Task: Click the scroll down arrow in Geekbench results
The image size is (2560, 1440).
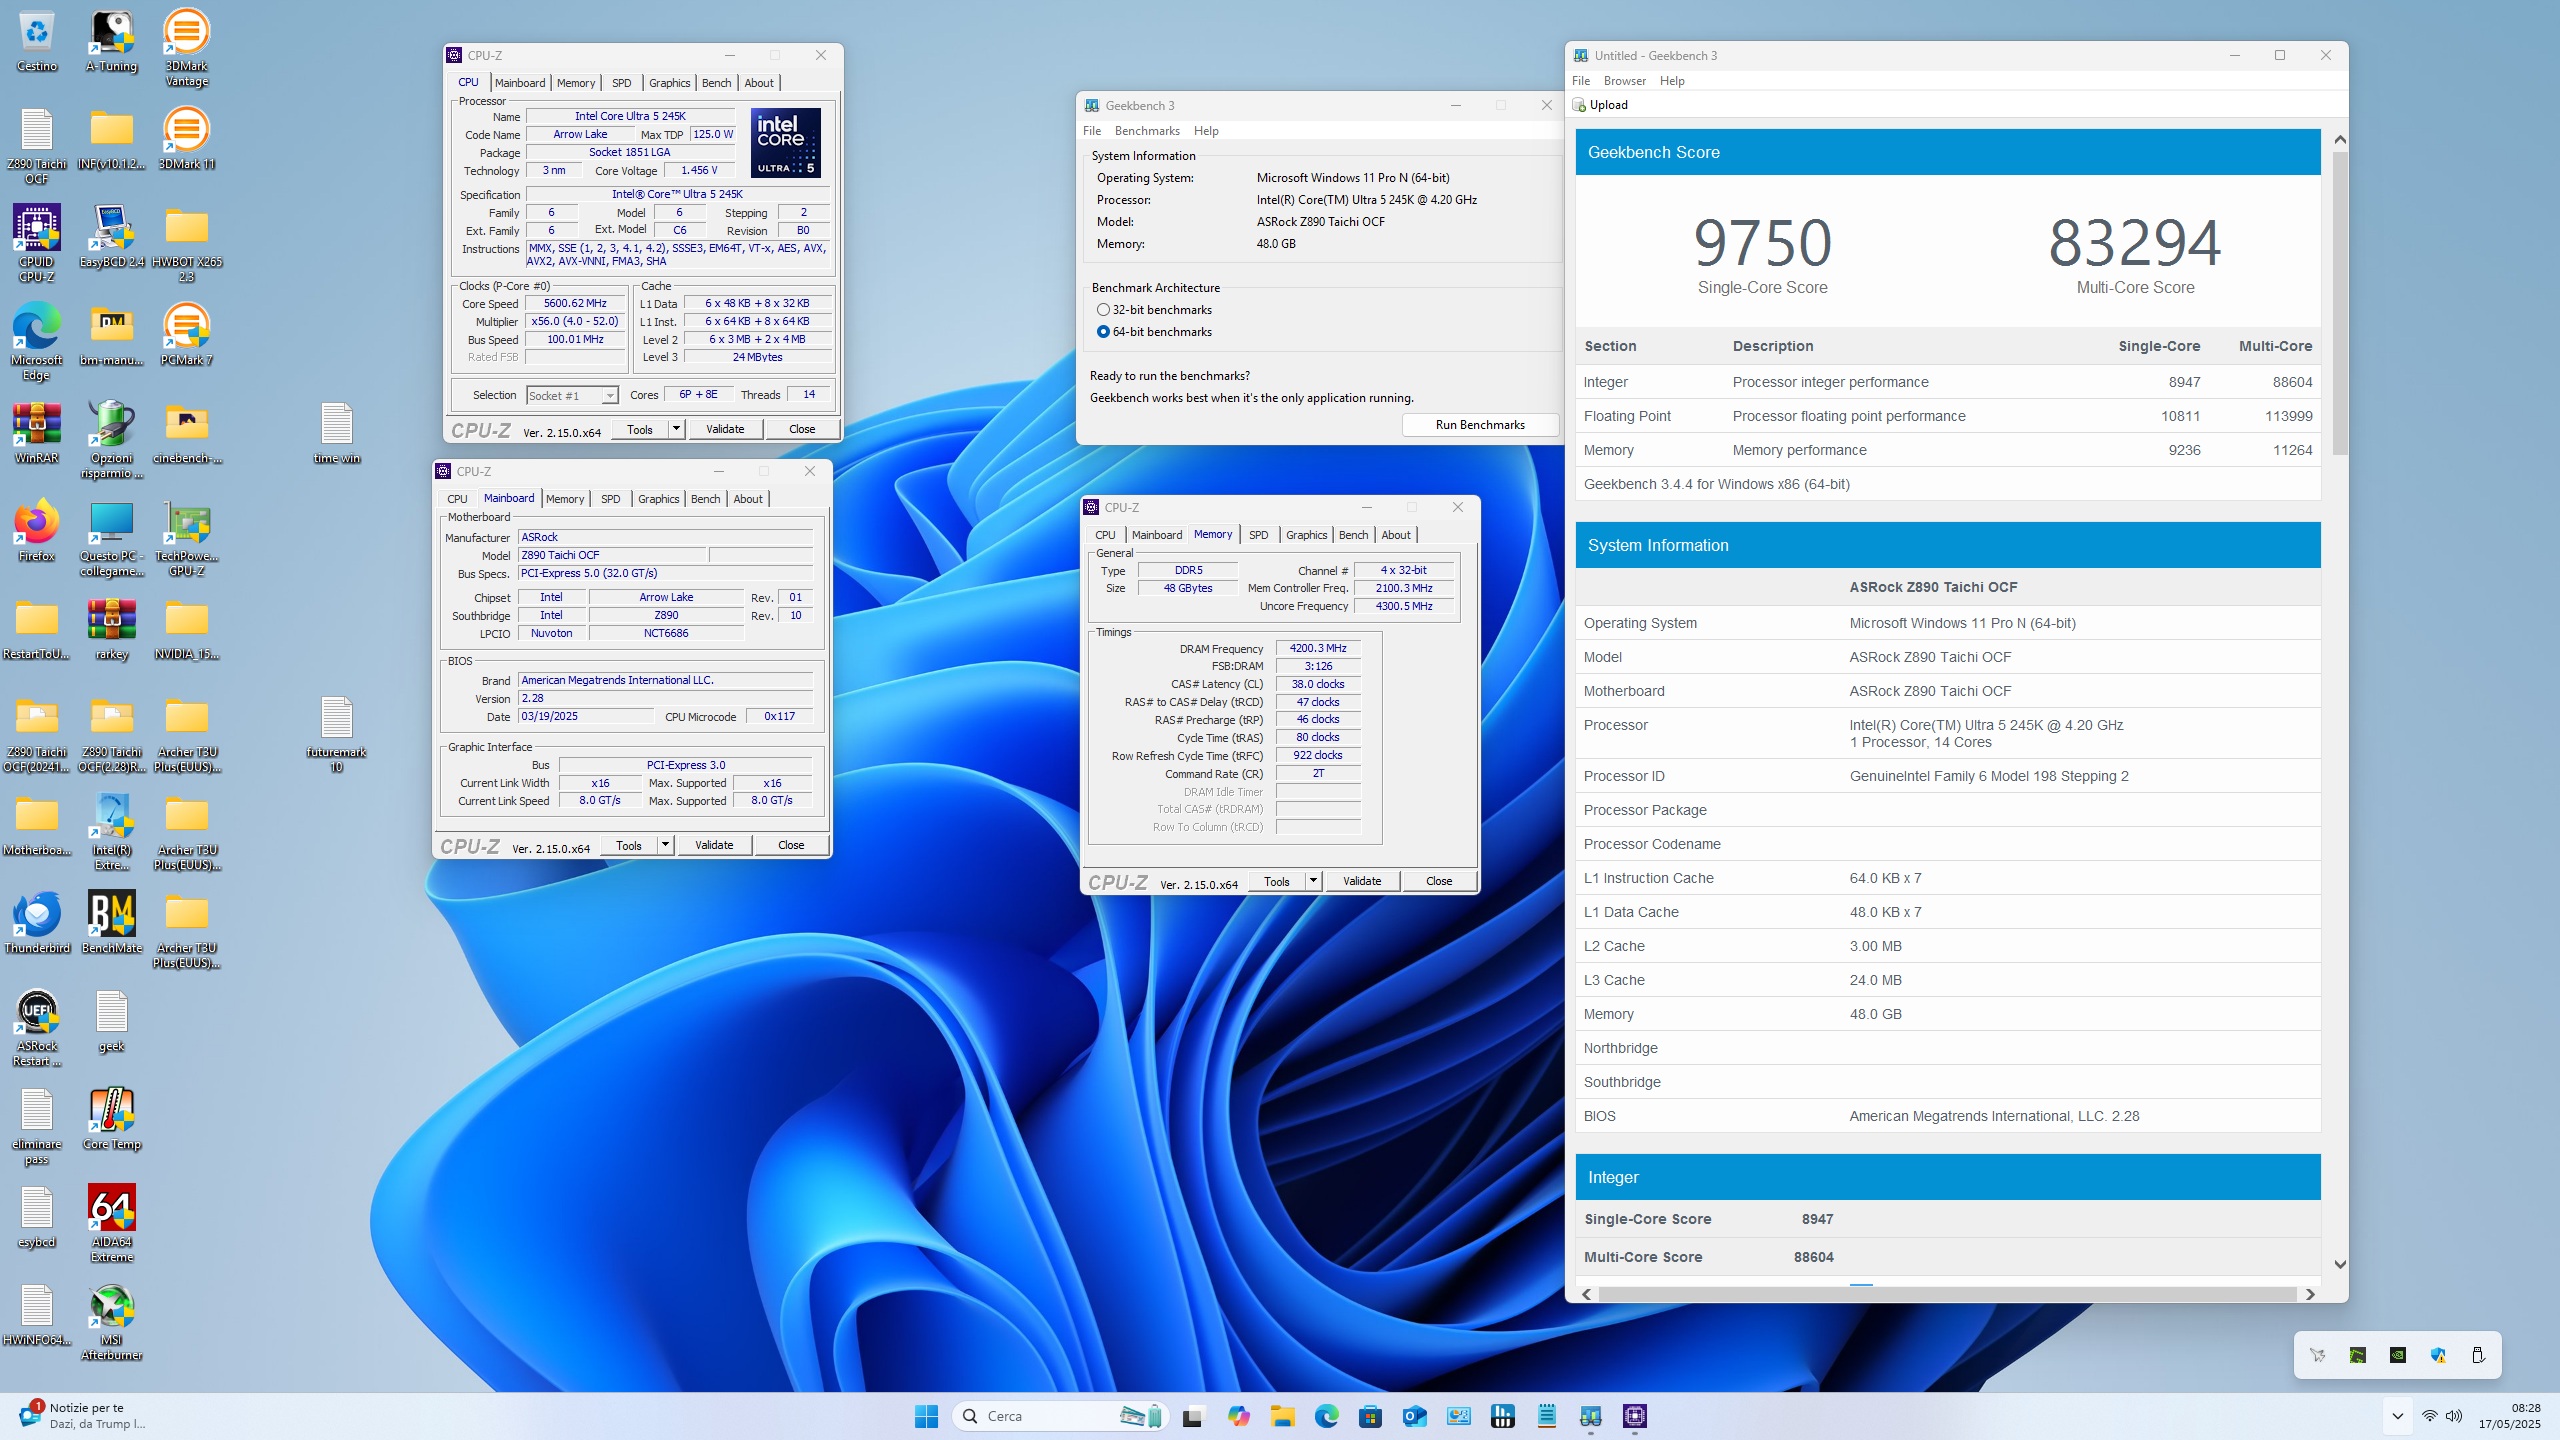Action: pos(2340,1265)
